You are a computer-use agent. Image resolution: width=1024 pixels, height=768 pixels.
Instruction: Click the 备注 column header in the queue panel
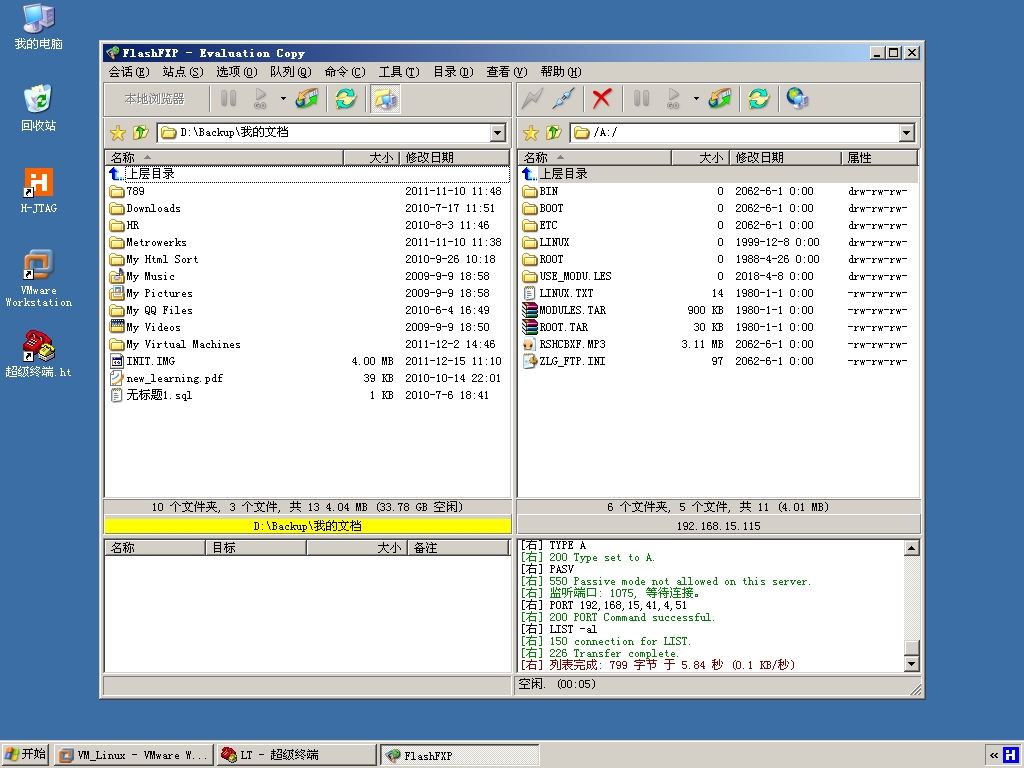pyautogui.click(x=458, y=547)
